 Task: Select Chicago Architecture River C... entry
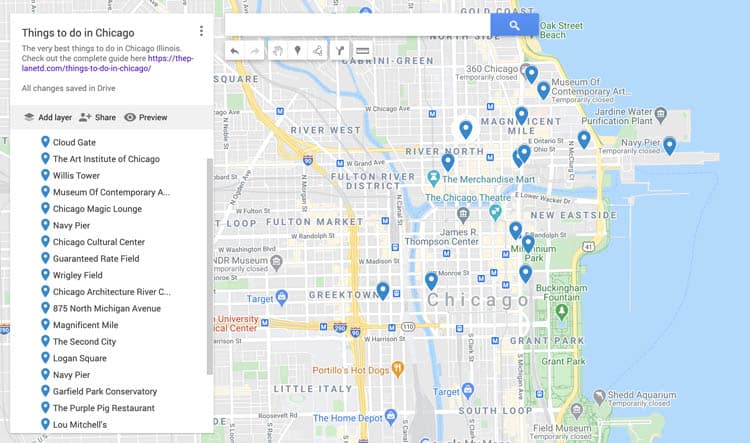click(x=111, y=292)
